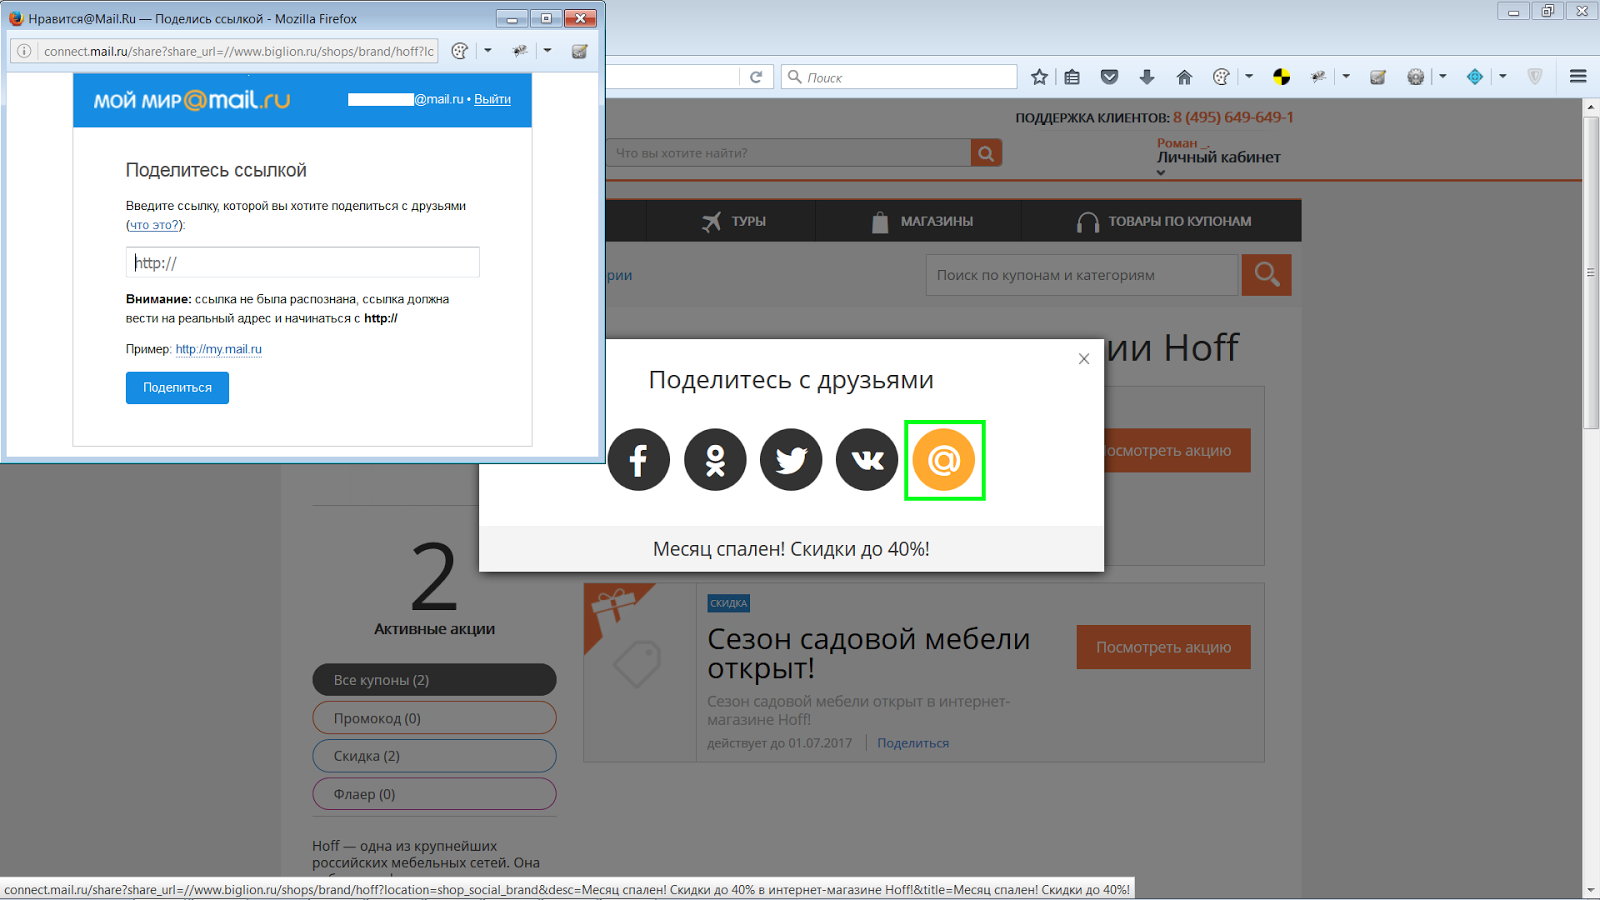1600x900 pixels.
Task: Open bug addon dropdown arrow in main toolbar
Action: click(1346, 77)
